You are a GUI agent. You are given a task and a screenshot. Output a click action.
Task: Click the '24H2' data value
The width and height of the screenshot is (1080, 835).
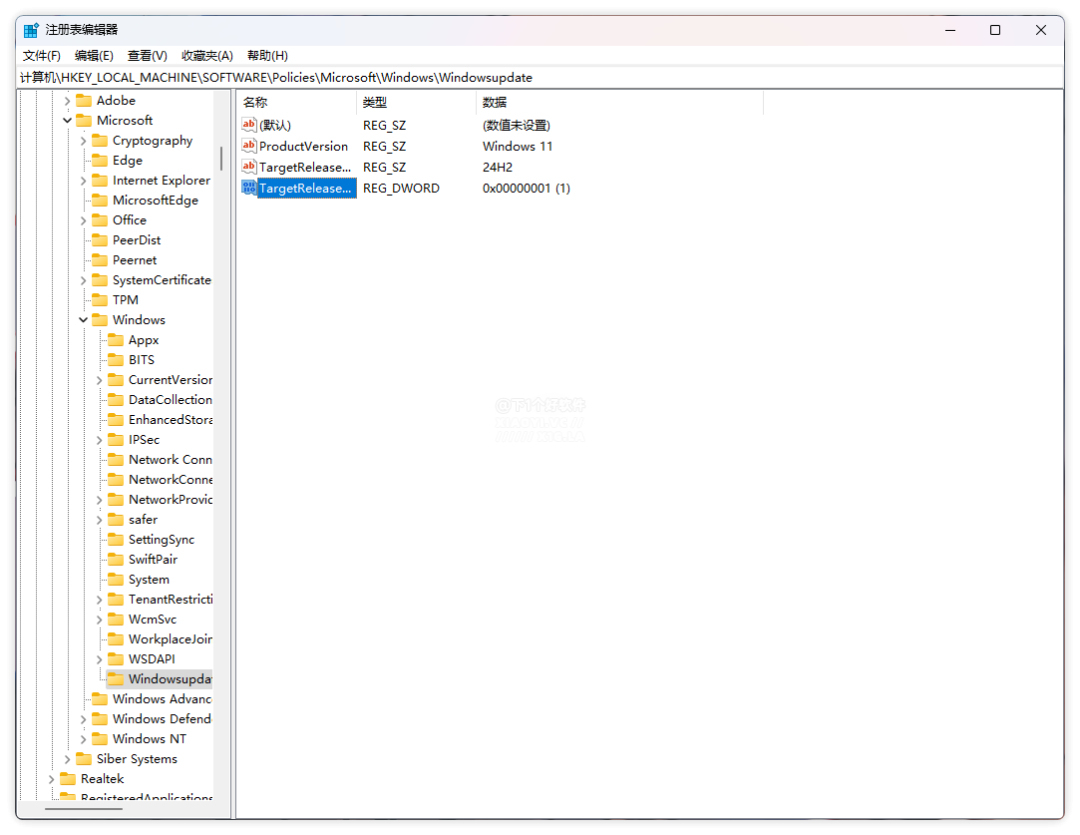497,167
